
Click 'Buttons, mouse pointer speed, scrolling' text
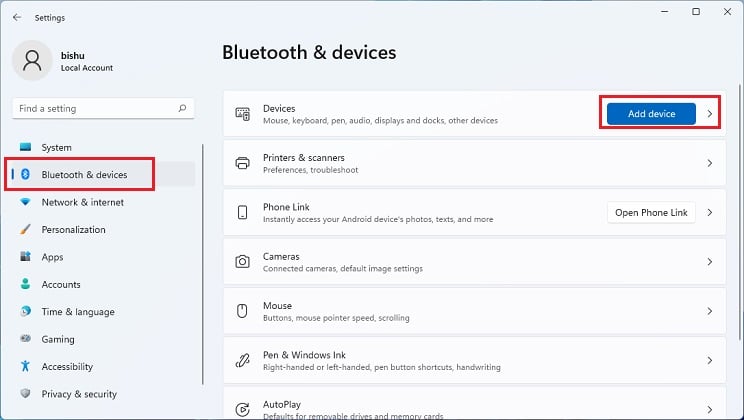[336, 318]
